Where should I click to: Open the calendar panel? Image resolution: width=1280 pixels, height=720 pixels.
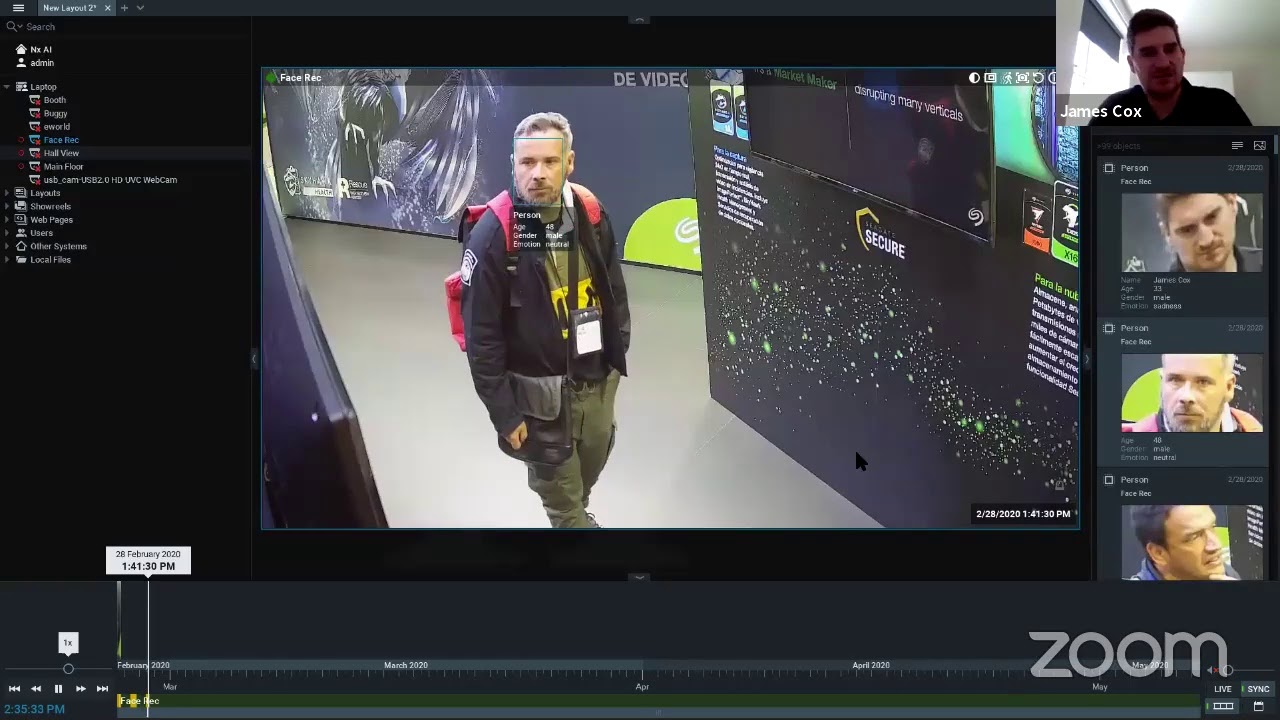pos(1258,706)
